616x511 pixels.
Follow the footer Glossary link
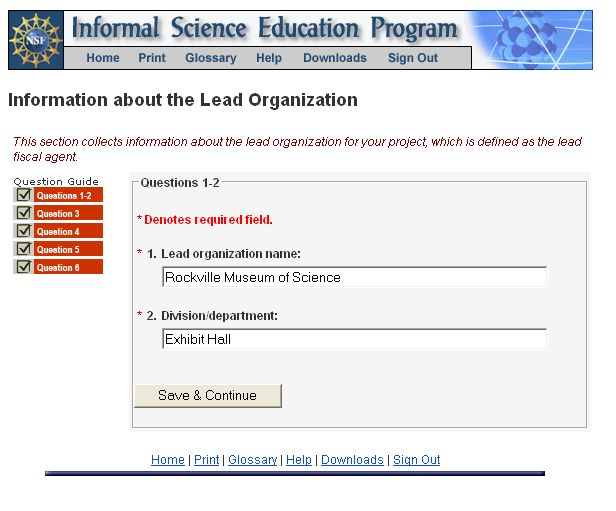[x=252, y=460]
